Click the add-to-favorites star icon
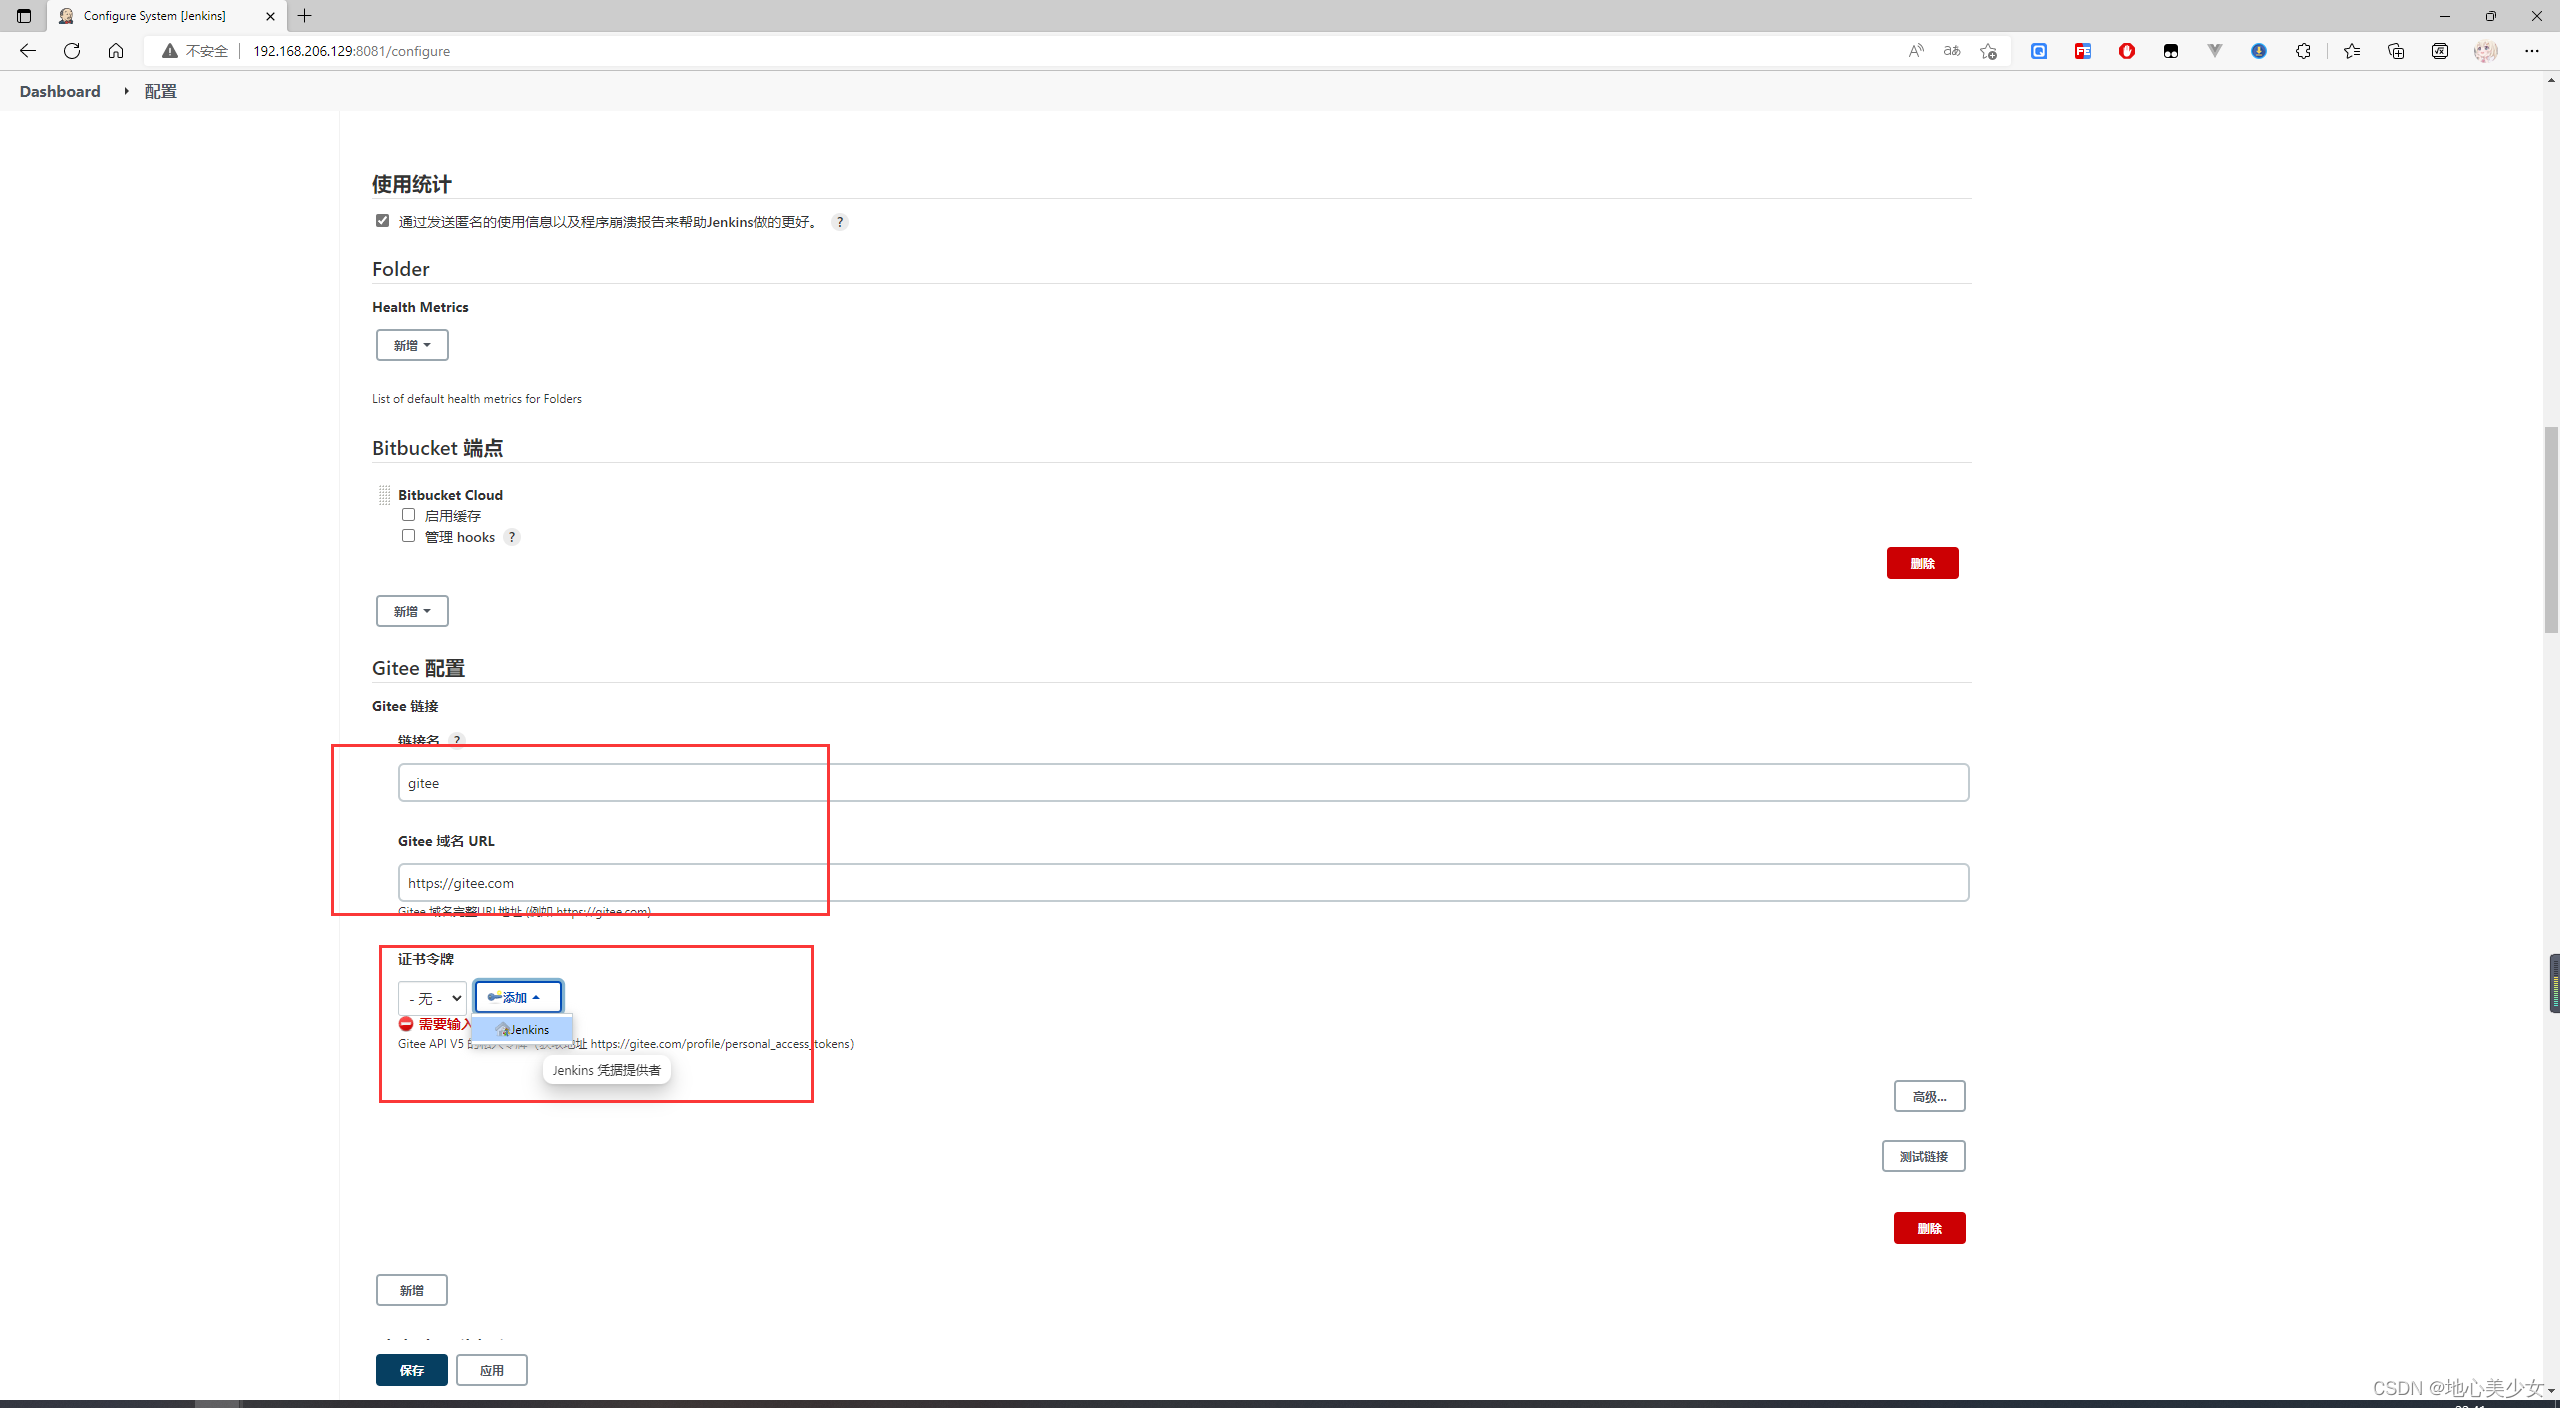This screenshot has width=2560, height=1408. [x=1988, y=51]
